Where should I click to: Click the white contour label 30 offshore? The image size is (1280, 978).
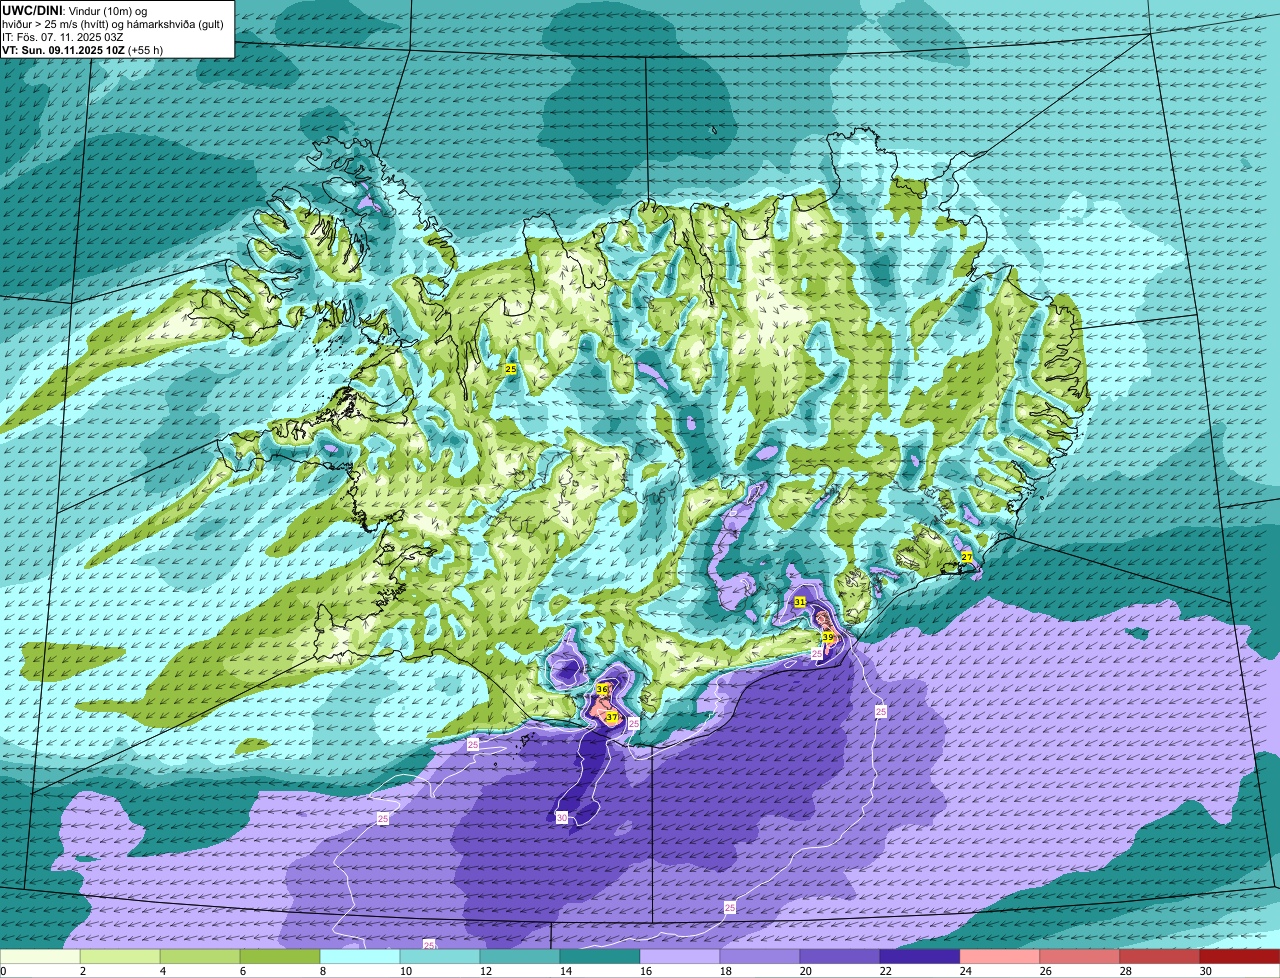click(x=562, y=817)
